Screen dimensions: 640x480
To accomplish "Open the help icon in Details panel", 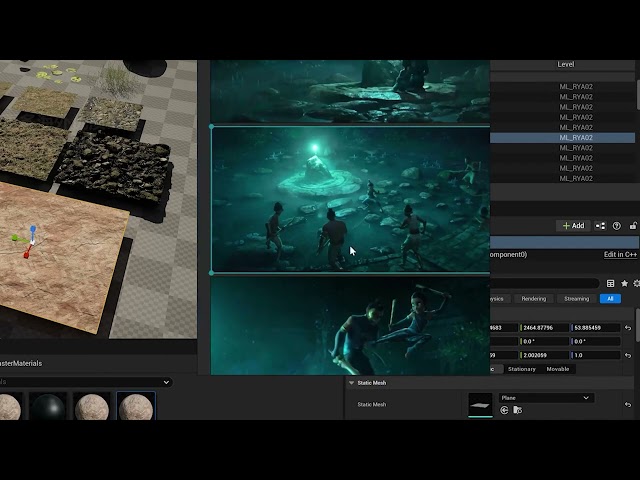I will pos(616,226).
